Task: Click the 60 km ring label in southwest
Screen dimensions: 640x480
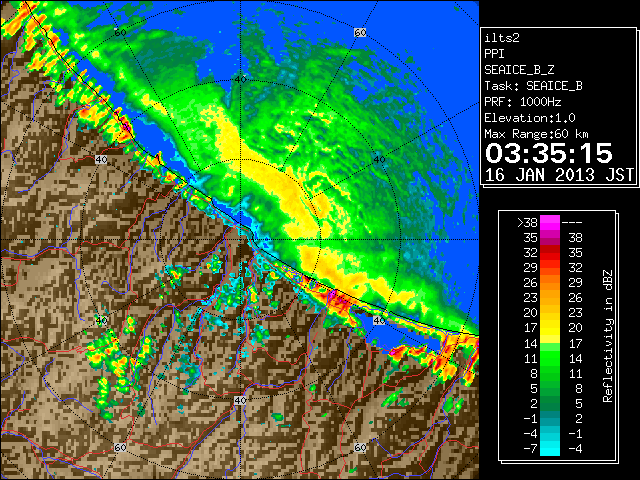Action: click(x=120, y=448)
